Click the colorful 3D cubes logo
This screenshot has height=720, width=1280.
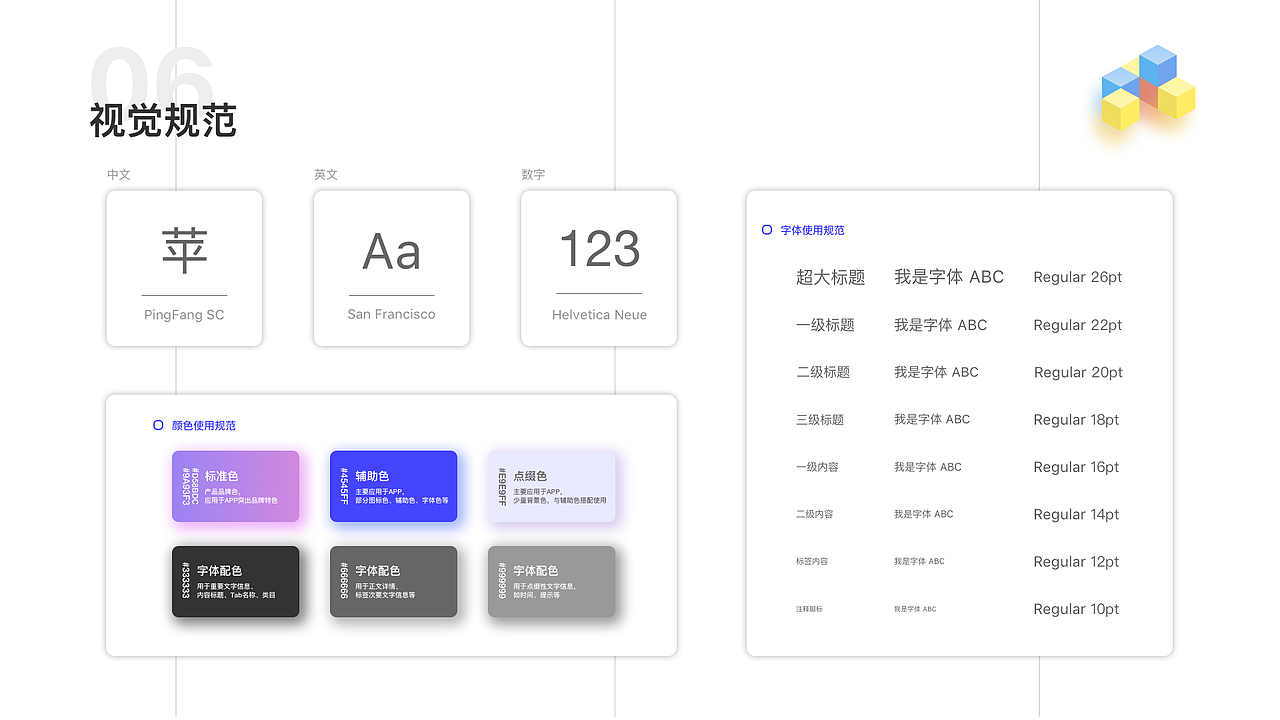[x=1148, y=88]
